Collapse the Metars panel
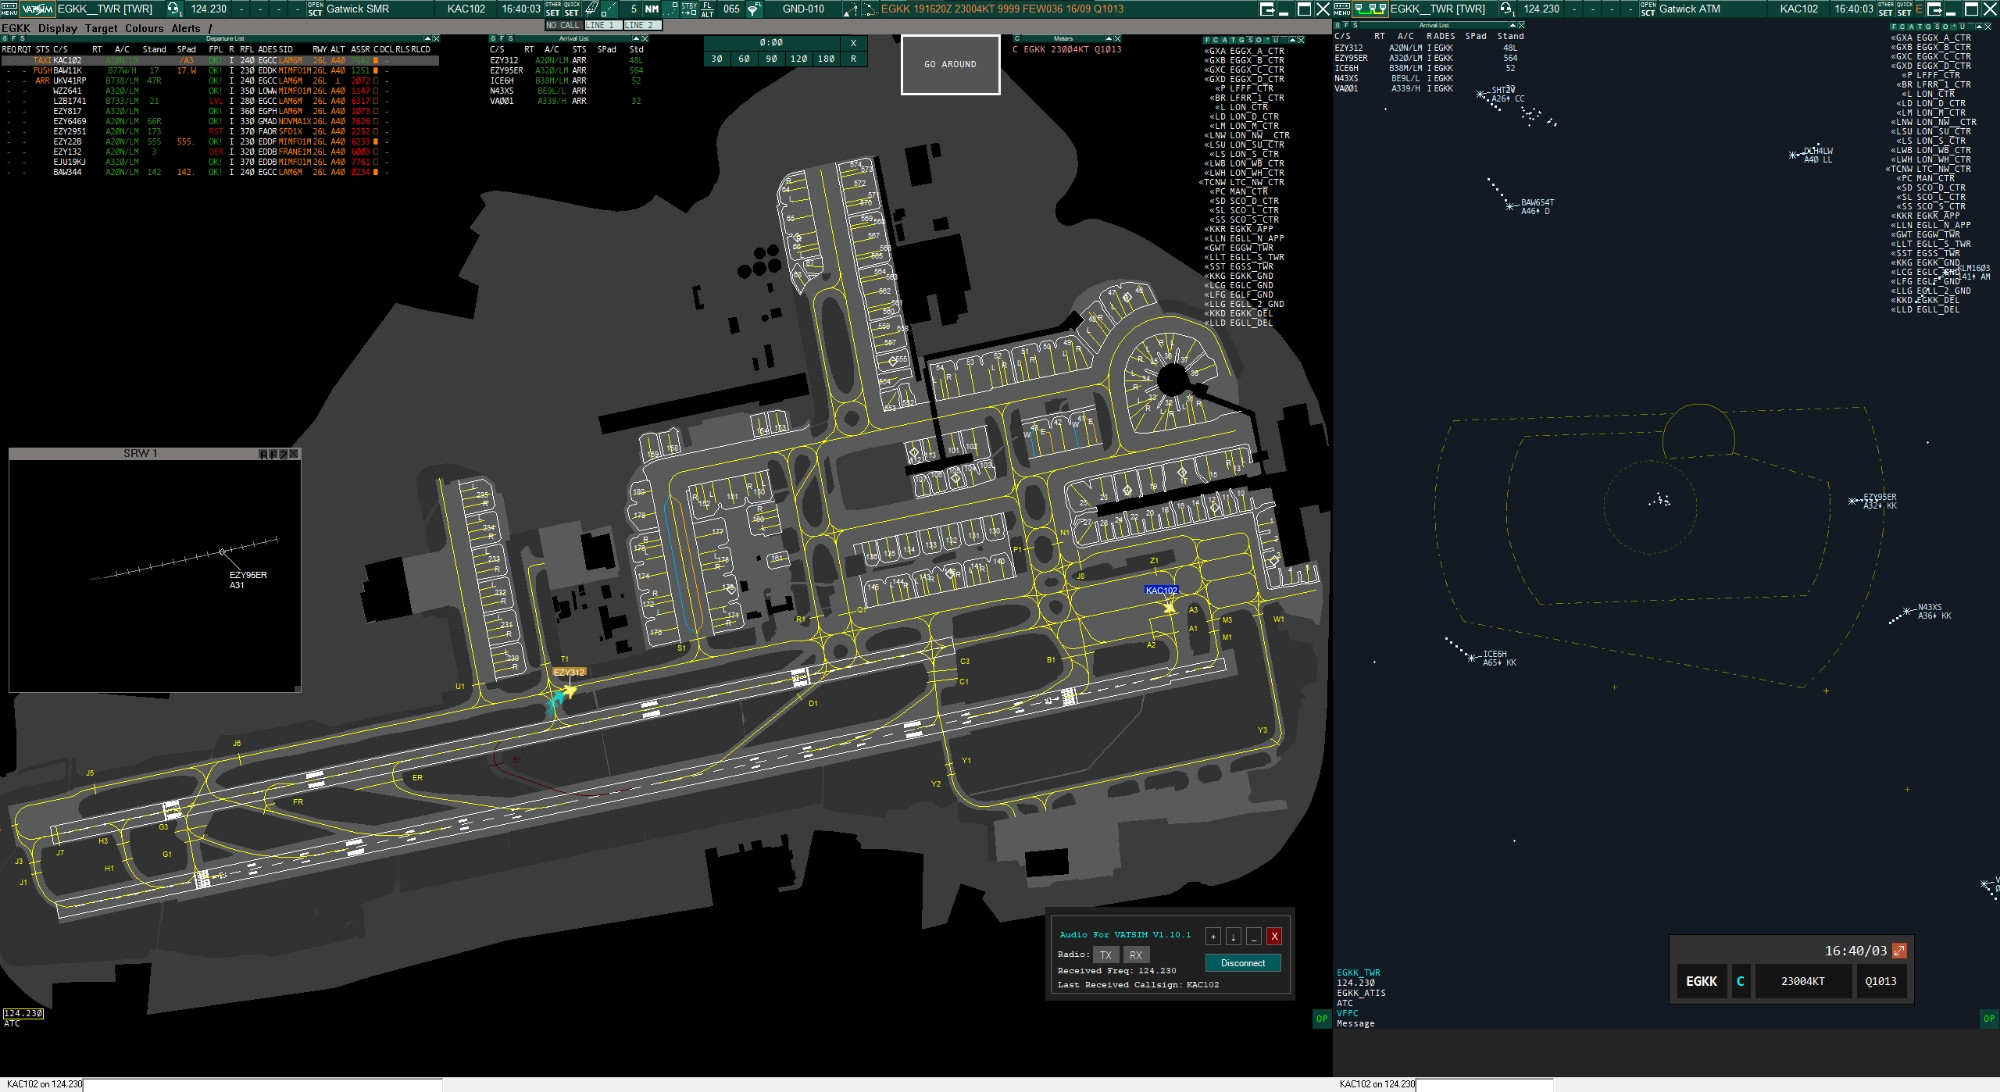 tap(1108, 39)
